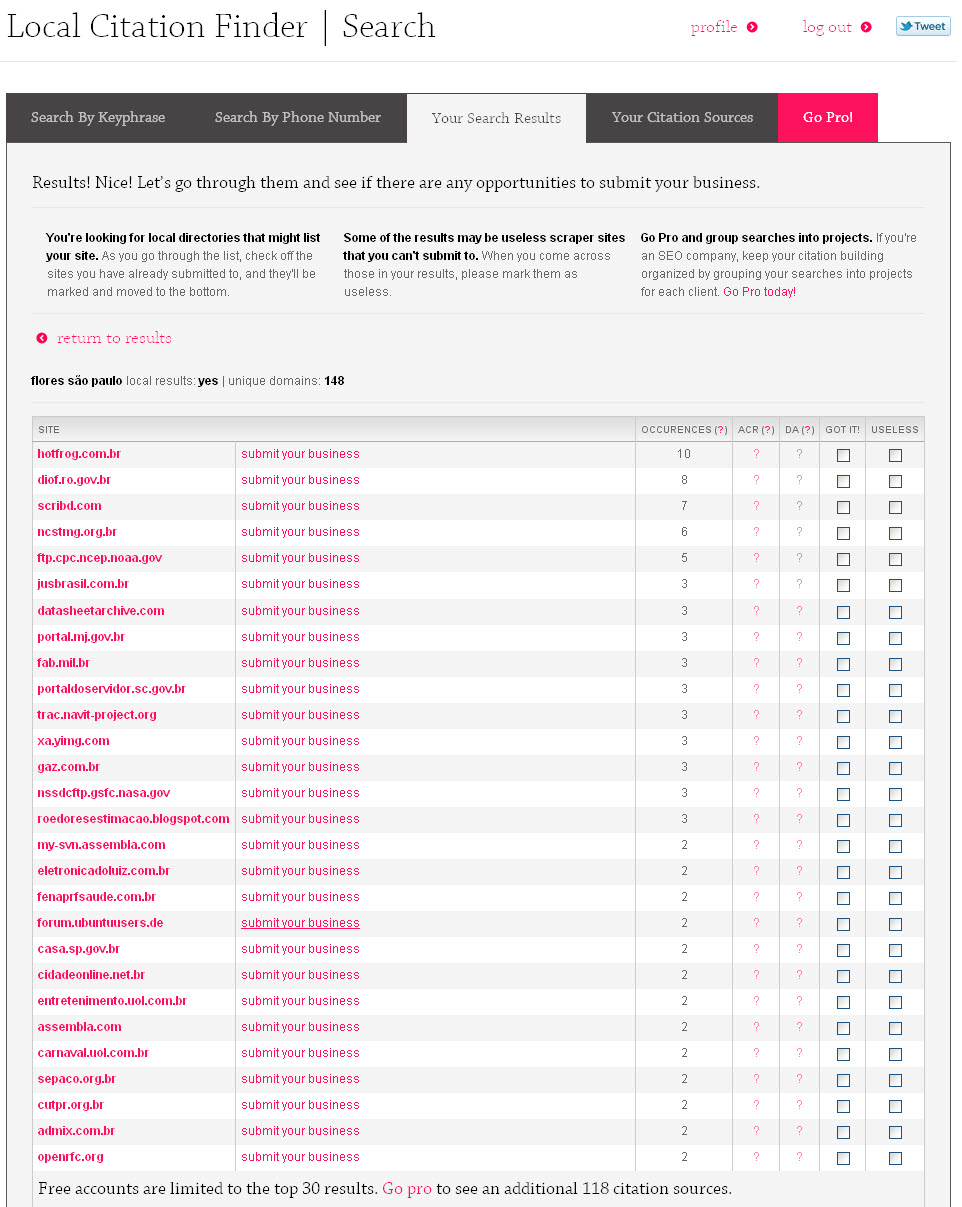Mark forum.ubuntuusers.de as useless
The width and height of the screenshot is (962, 1207).
point(895,924)
